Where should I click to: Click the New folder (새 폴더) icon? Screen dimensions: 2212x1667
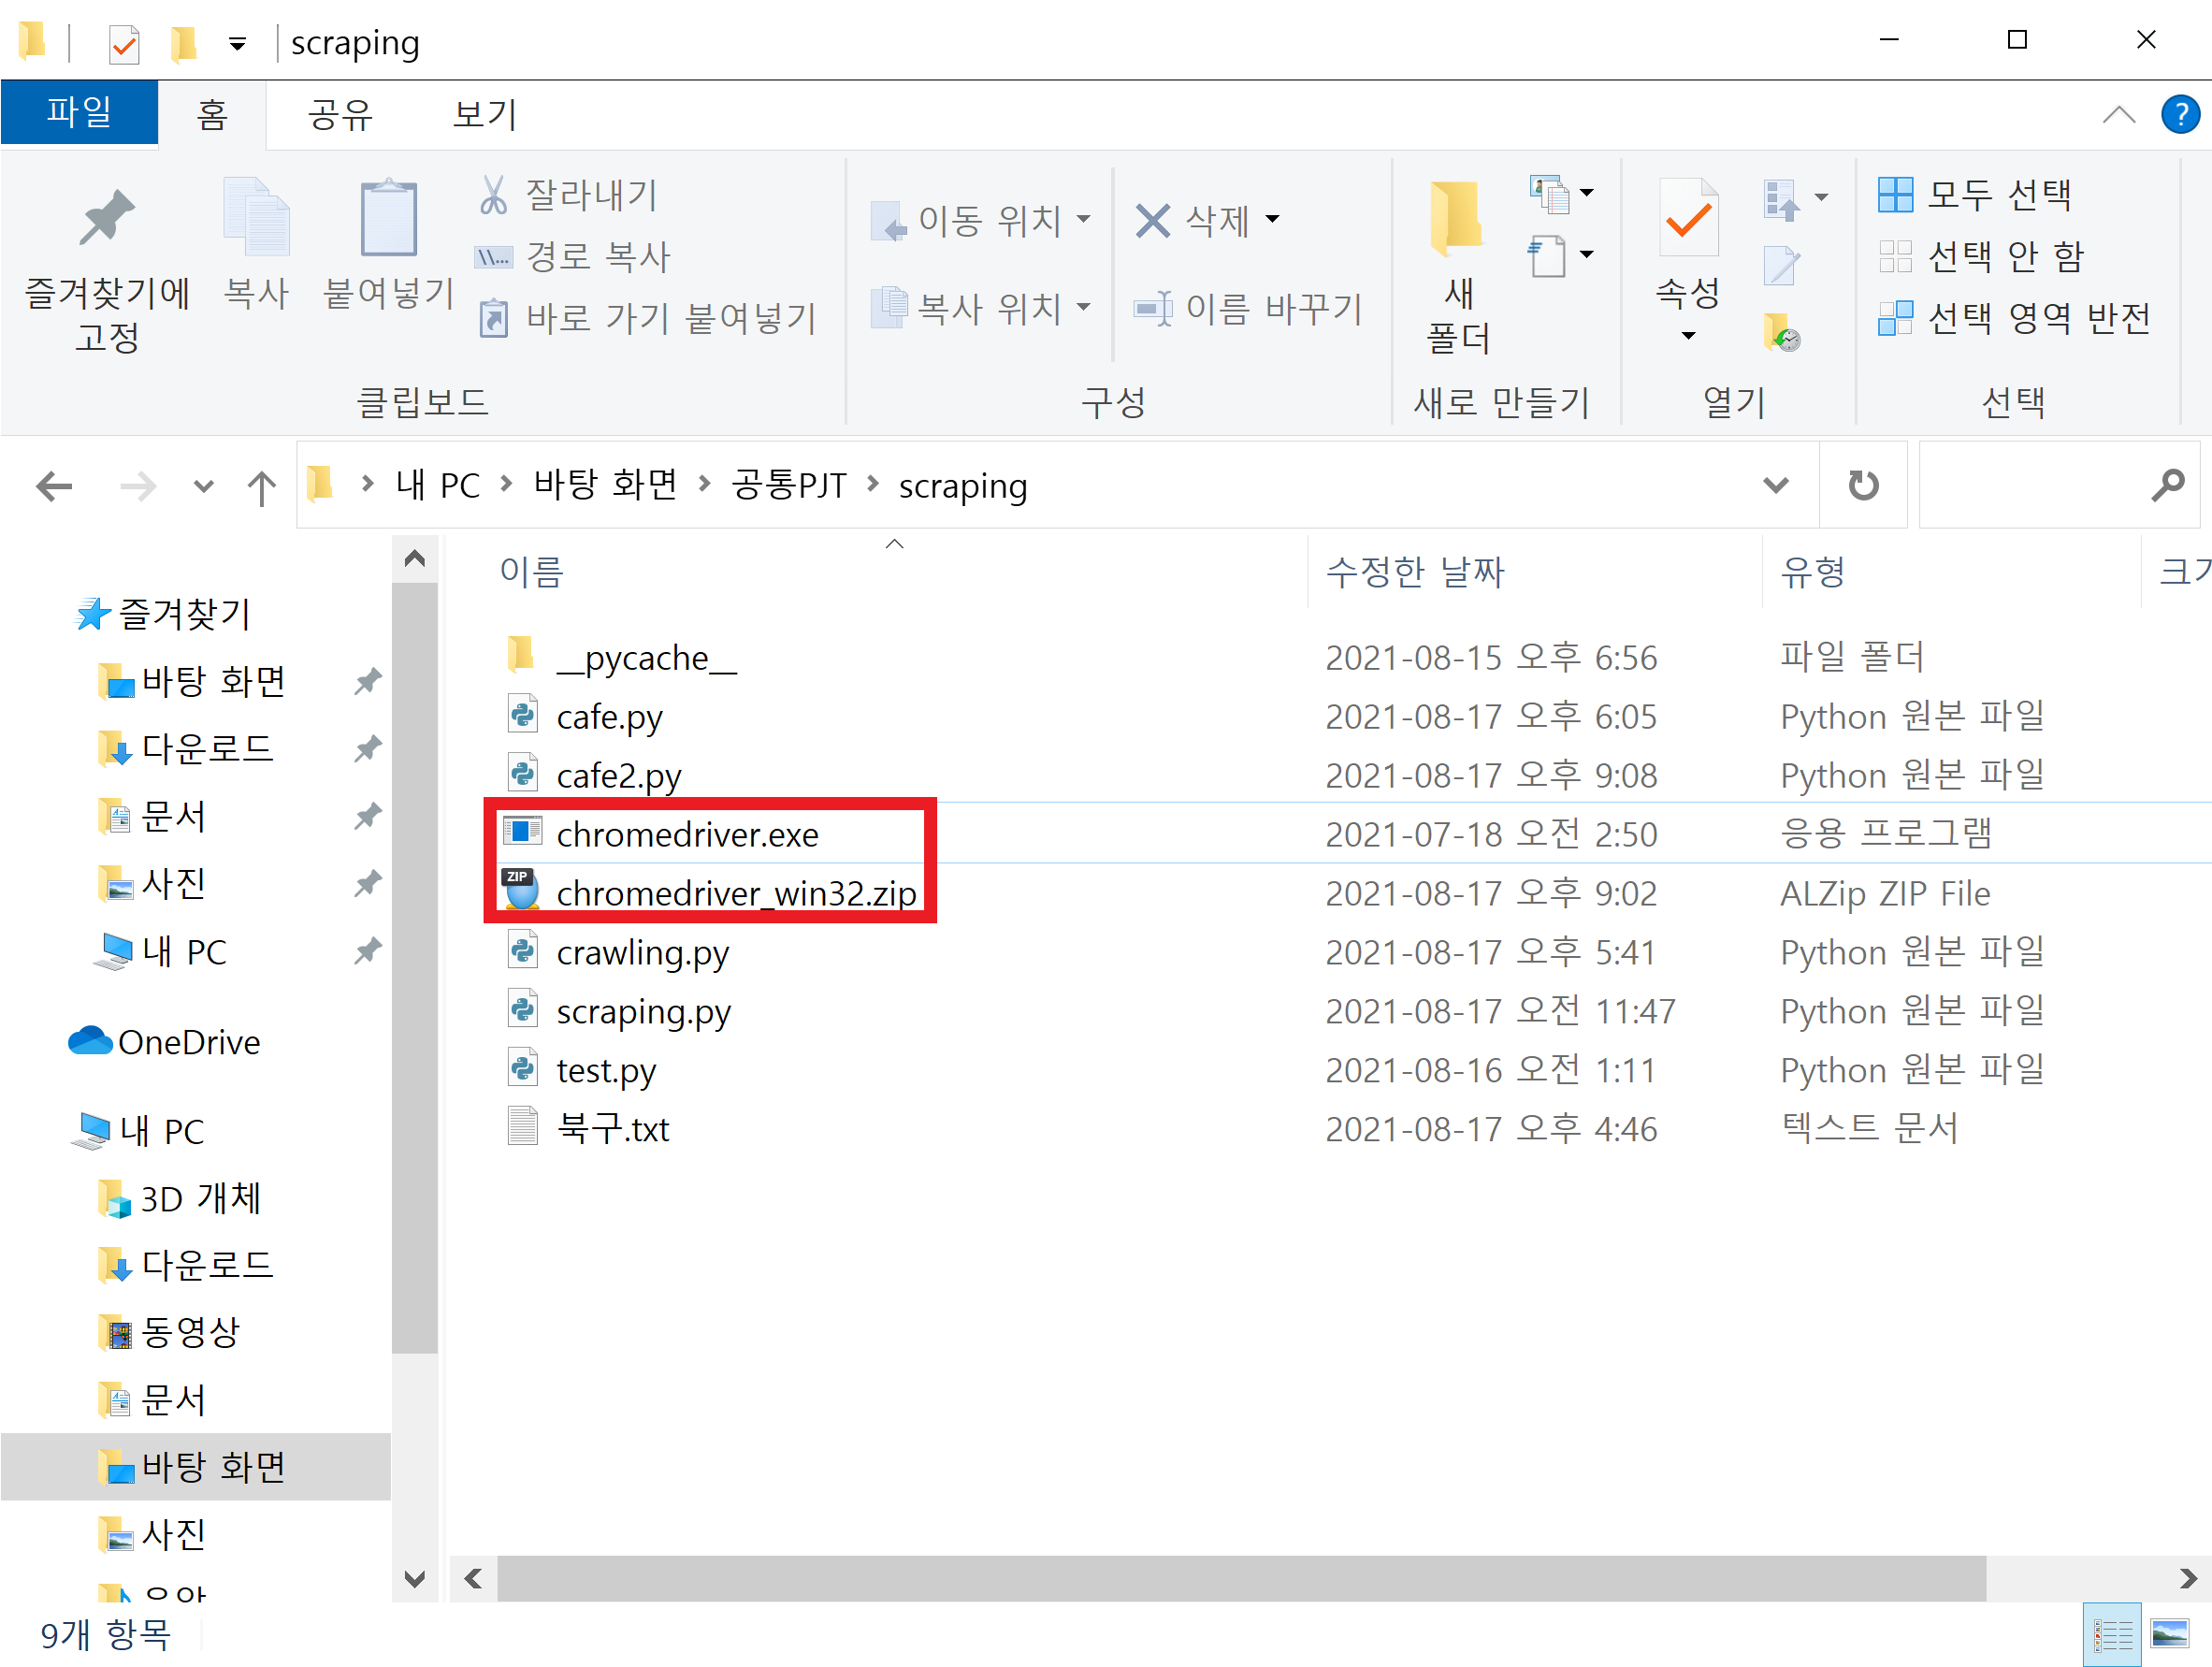[x=1457, y=220]
